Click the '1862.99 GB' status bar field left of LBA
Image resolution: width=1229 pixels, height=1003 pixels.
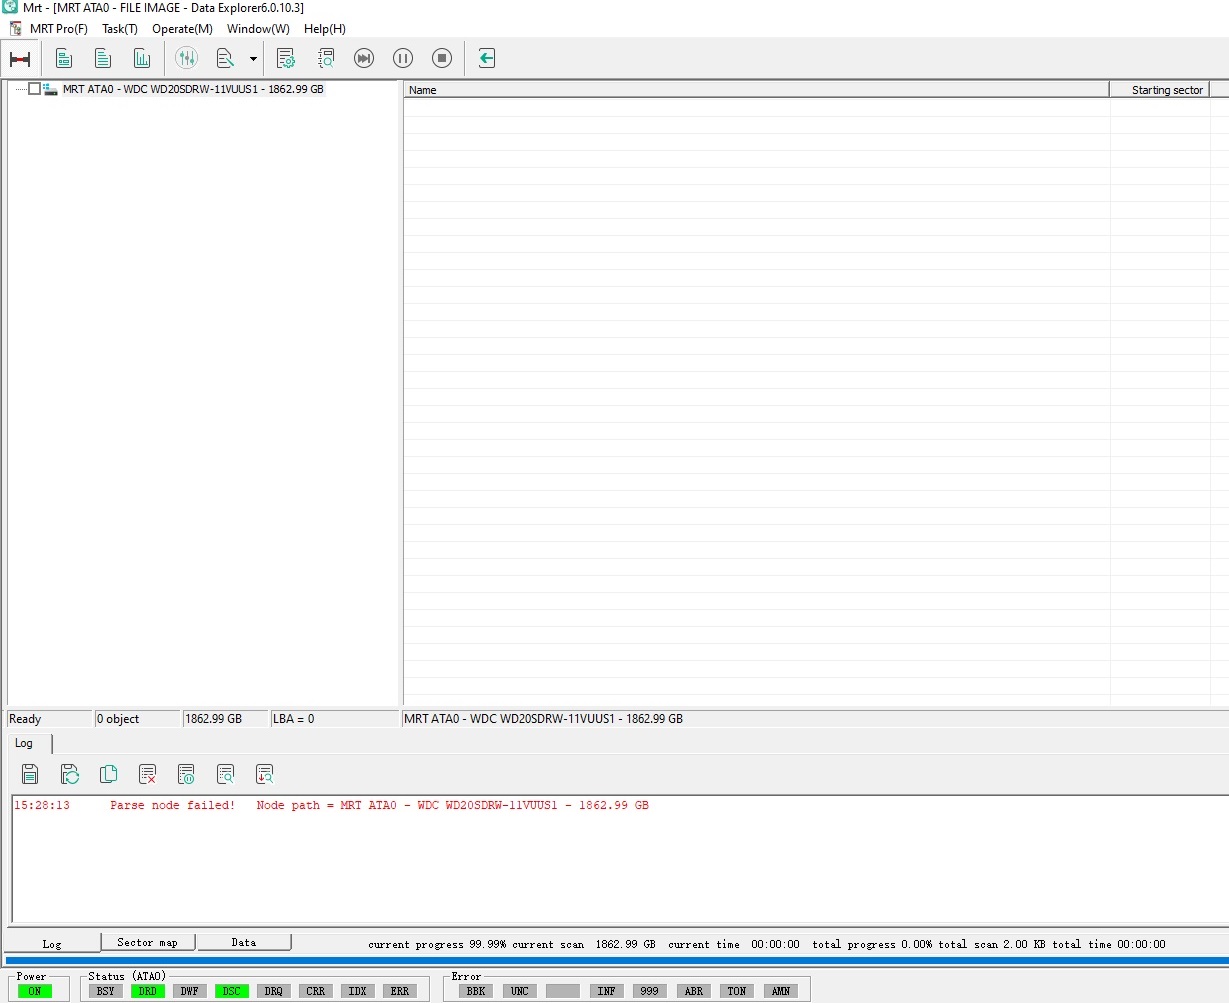[225, 719]
